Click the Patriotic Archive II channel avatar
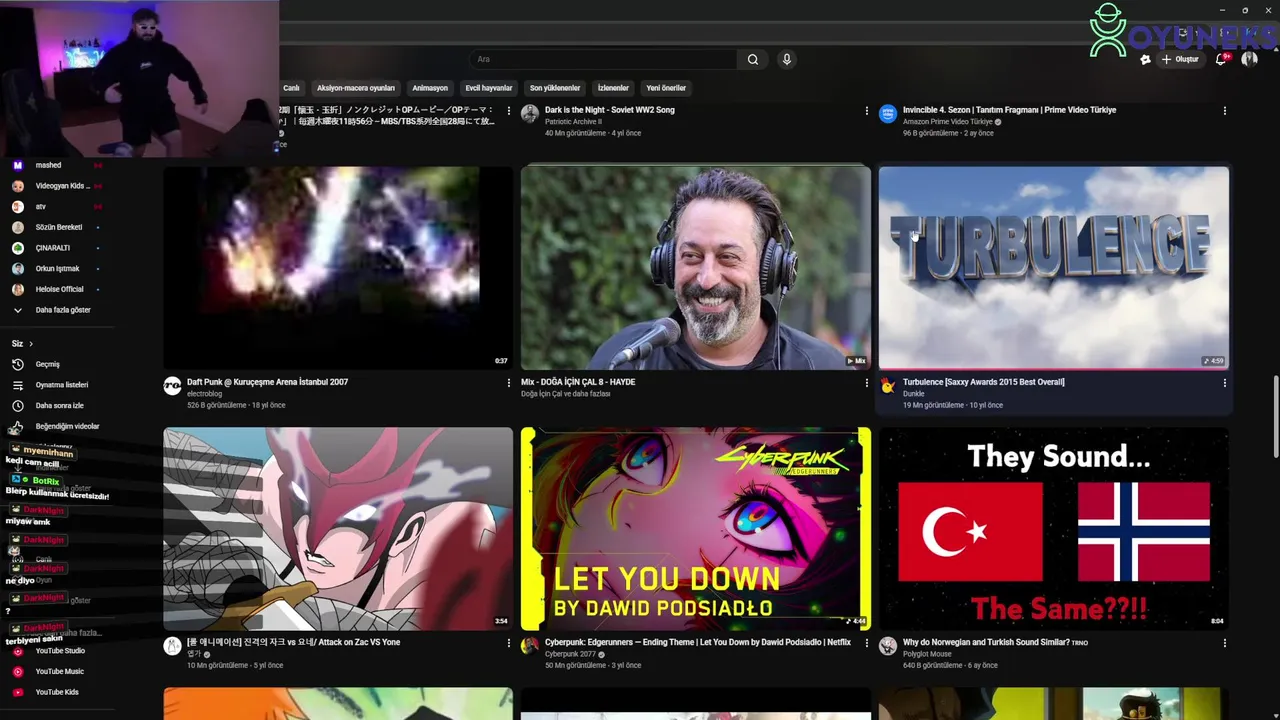 [x=530, y=114]
